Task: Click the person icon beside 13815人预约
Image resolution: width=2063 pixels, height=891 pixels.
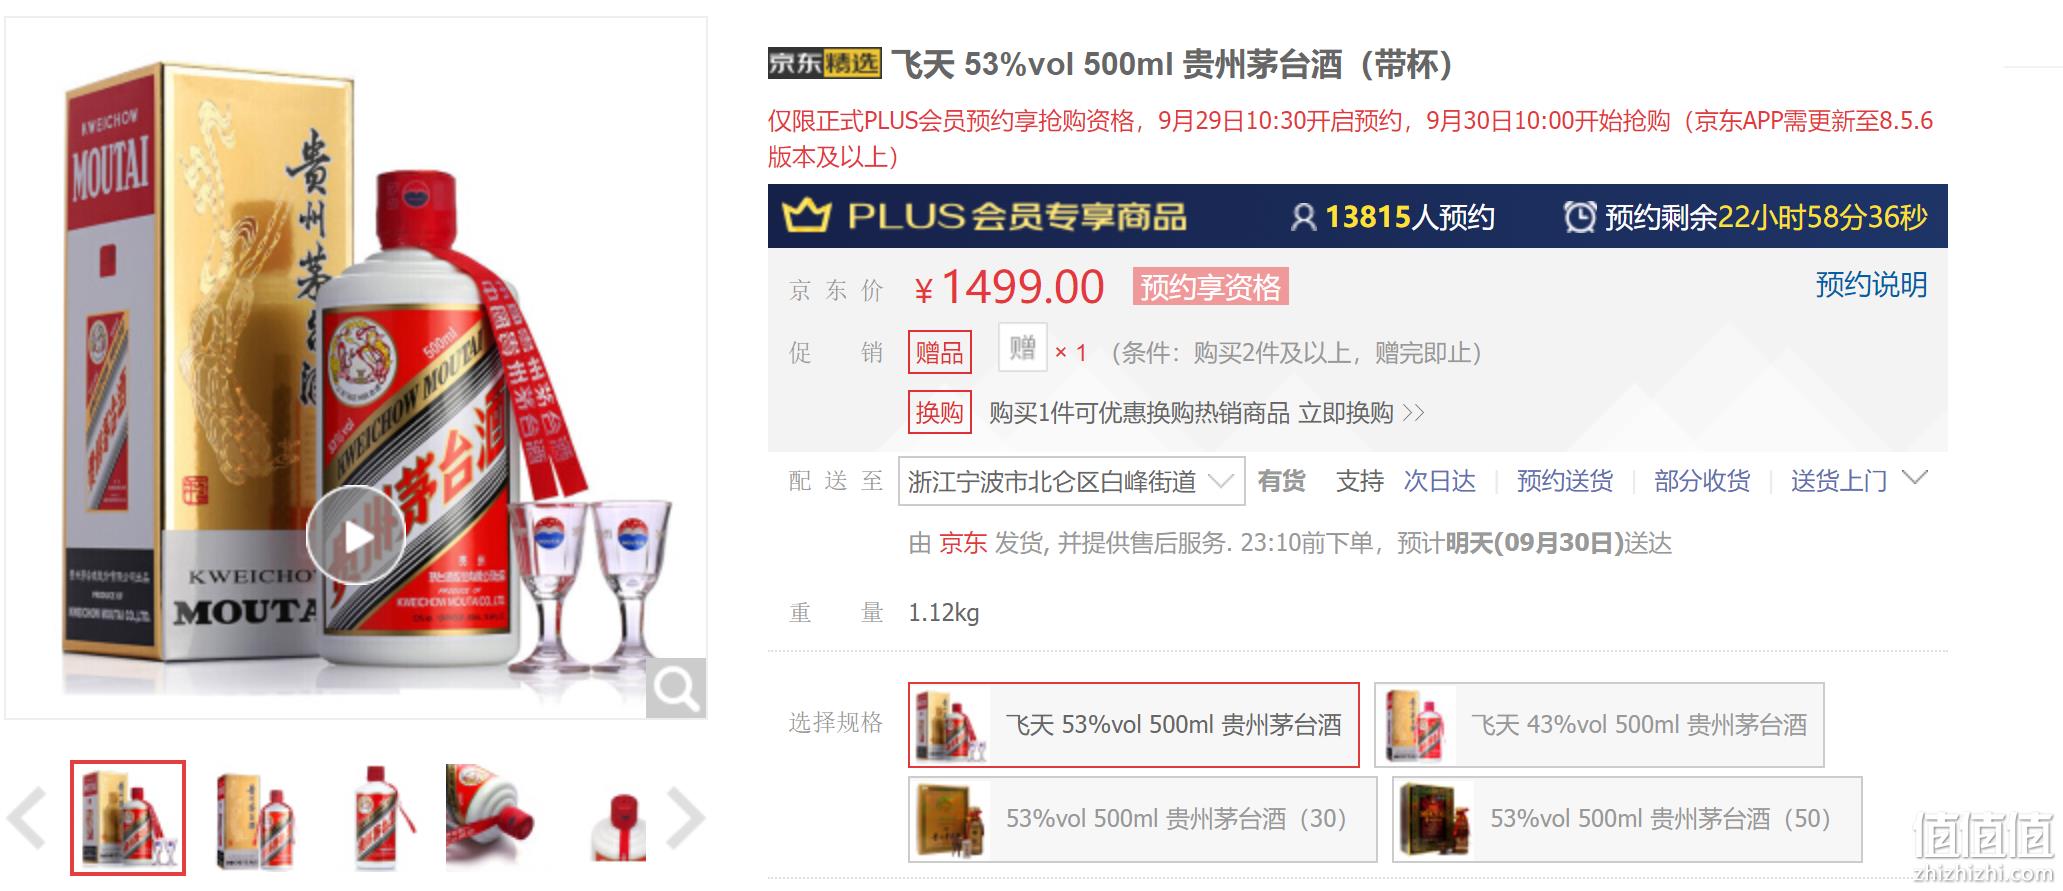Action: [1303, 216]
